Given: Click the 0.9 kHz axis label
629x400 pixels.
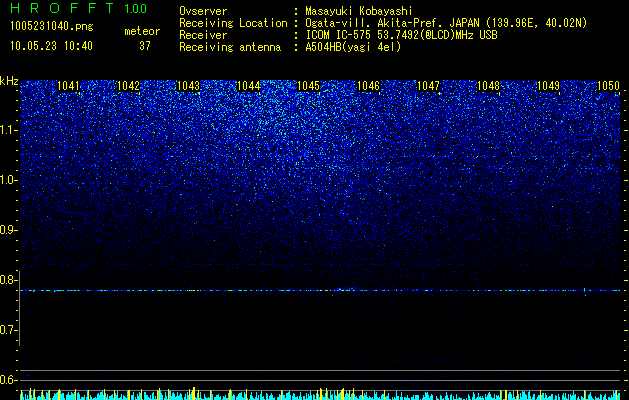Looking at the screenshot, I should 8,230.
